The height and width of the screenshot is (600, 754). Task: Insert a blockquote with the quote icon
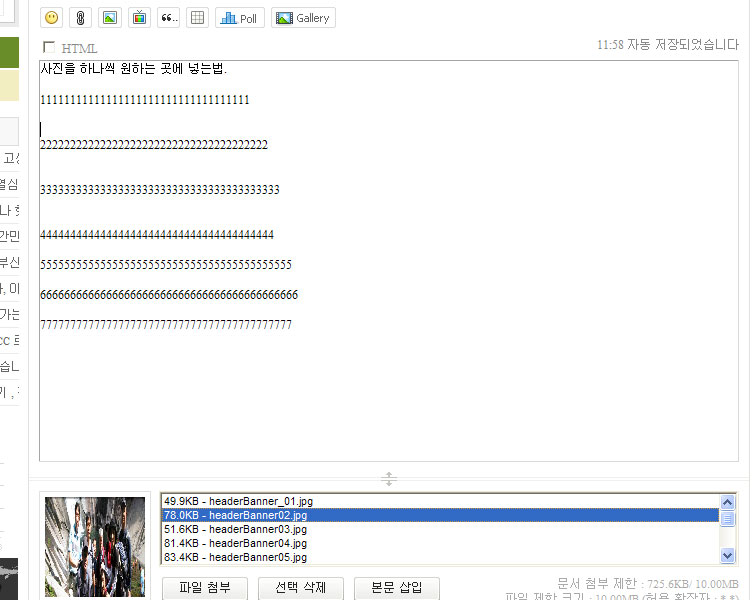[169, 18]
